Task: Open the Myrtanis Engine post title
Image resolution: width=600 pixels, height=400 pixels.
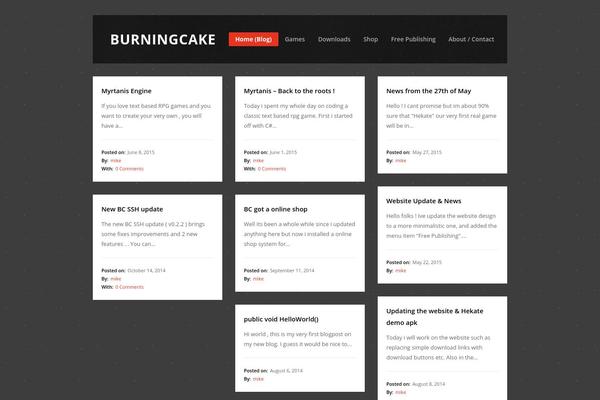Action: (126, 91)
